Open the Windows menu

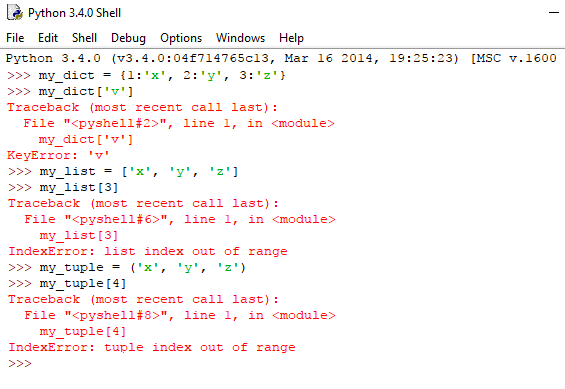[x=240, y=38]
